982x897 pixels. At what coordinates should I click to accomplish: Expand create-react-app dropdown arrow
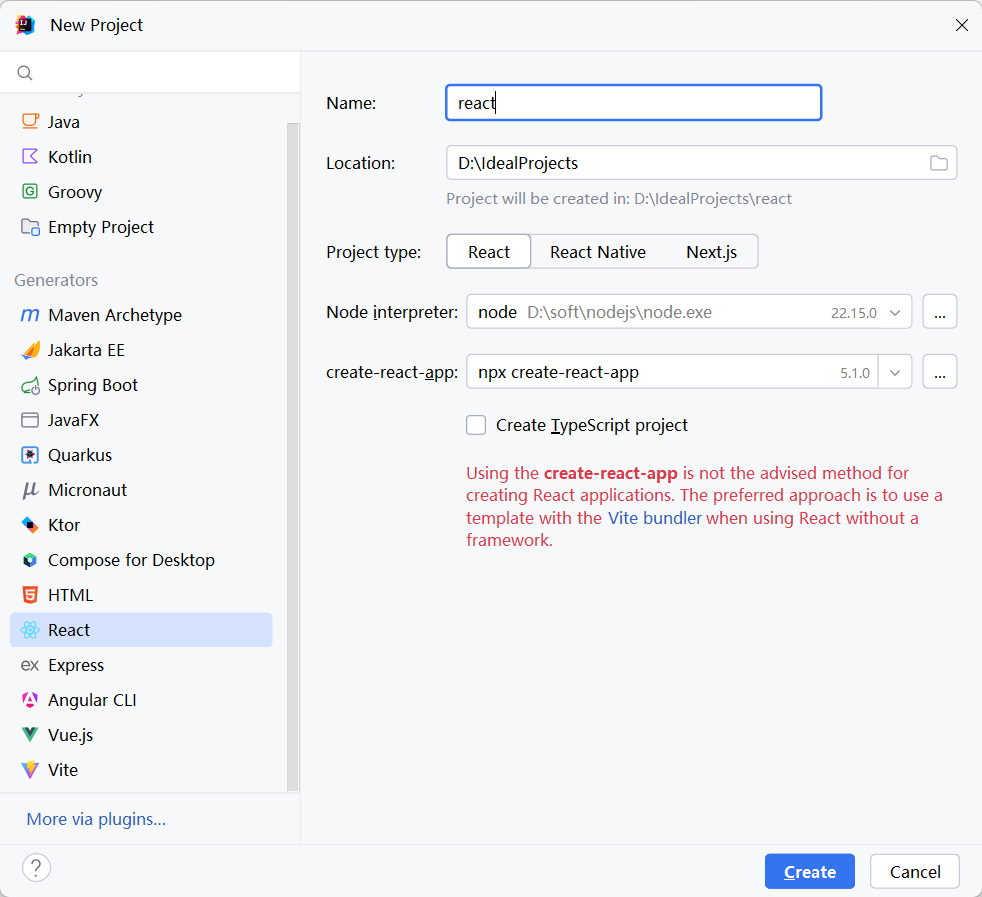(x=895, y=372)
